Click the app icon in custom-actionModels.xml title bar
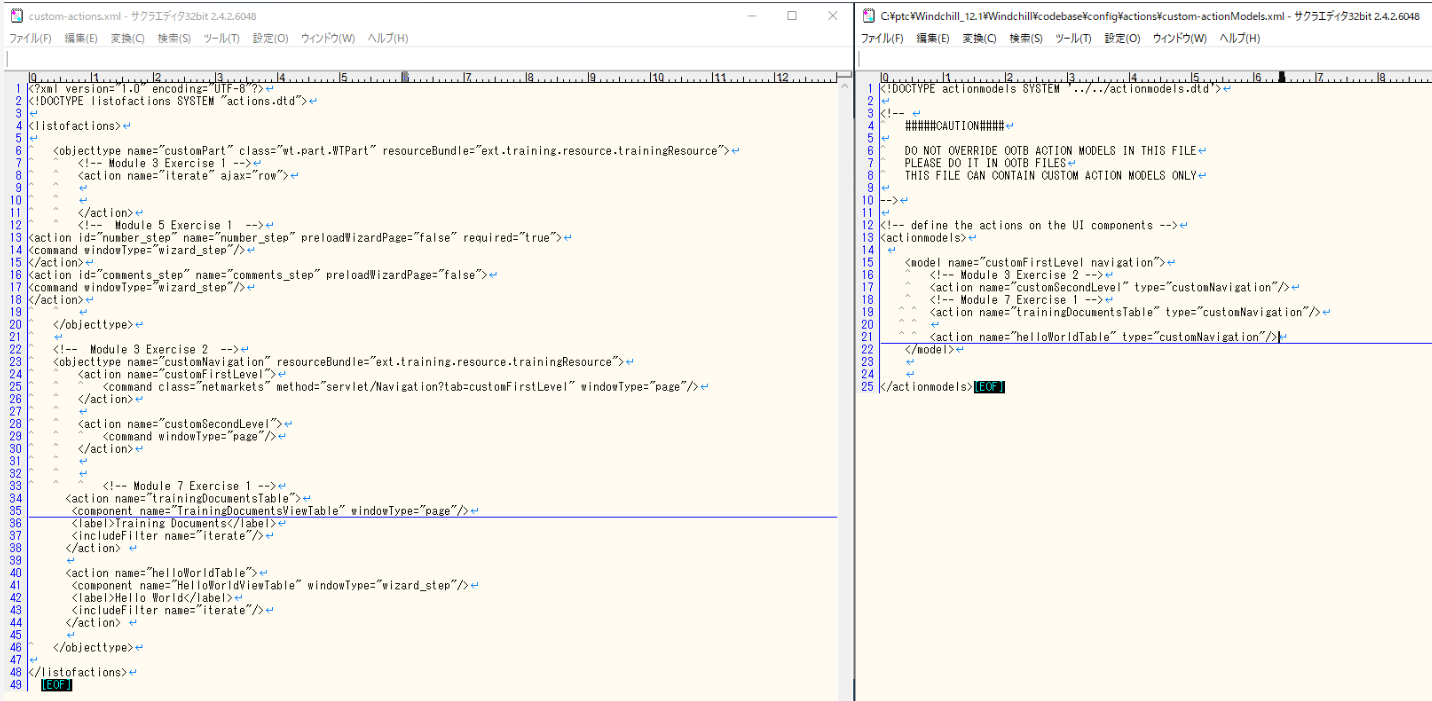This screenshot has height=701, width=1432. [x=868, y=16]
